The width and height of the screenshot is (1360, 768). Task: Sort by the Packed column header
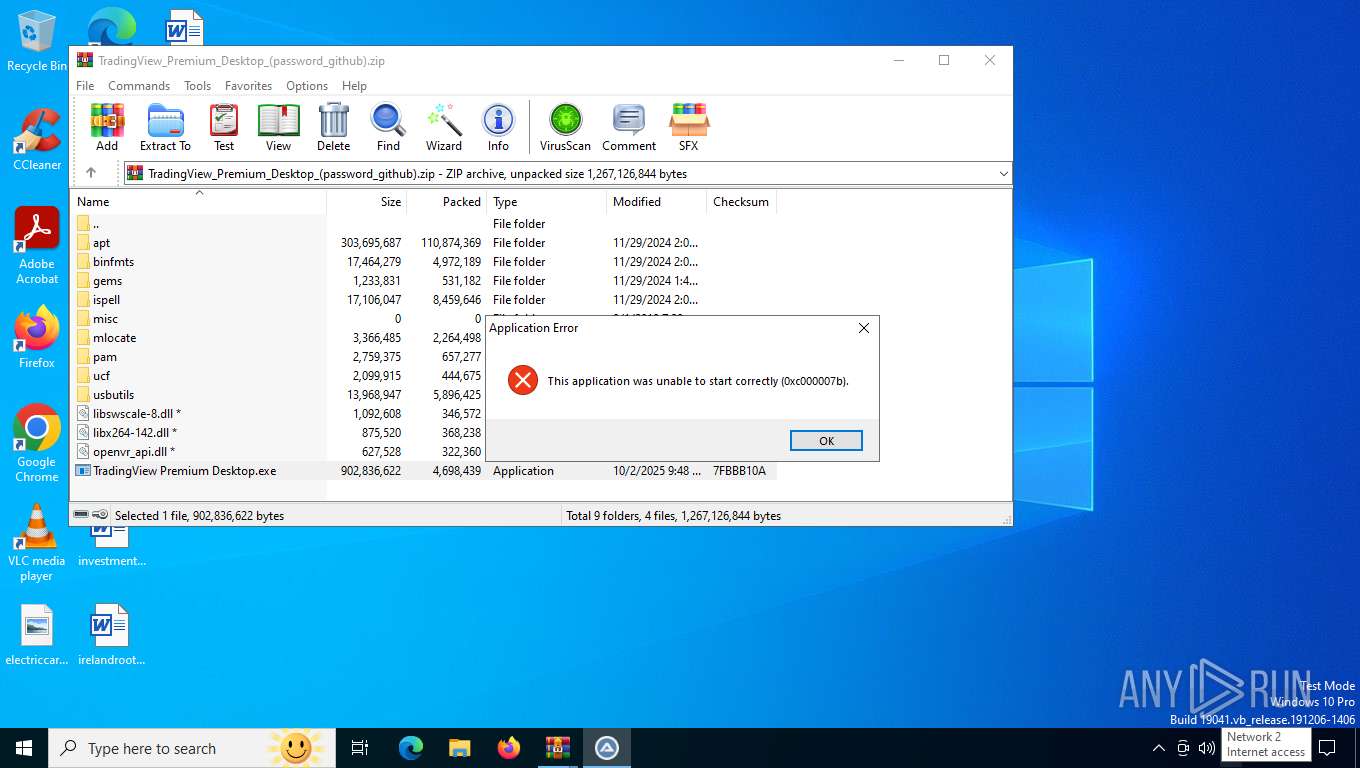point(447,202)
